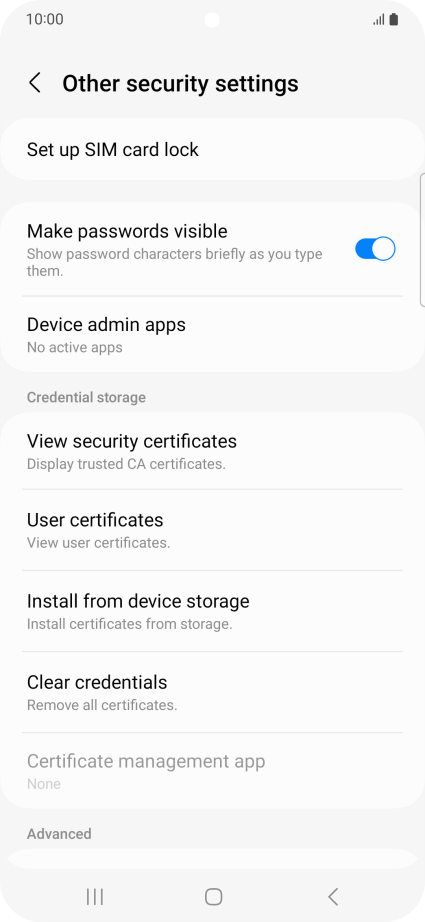Viewport: 425px width, 922px height.
Task: Toggle Make passwords visible switch
Action: 375,249
